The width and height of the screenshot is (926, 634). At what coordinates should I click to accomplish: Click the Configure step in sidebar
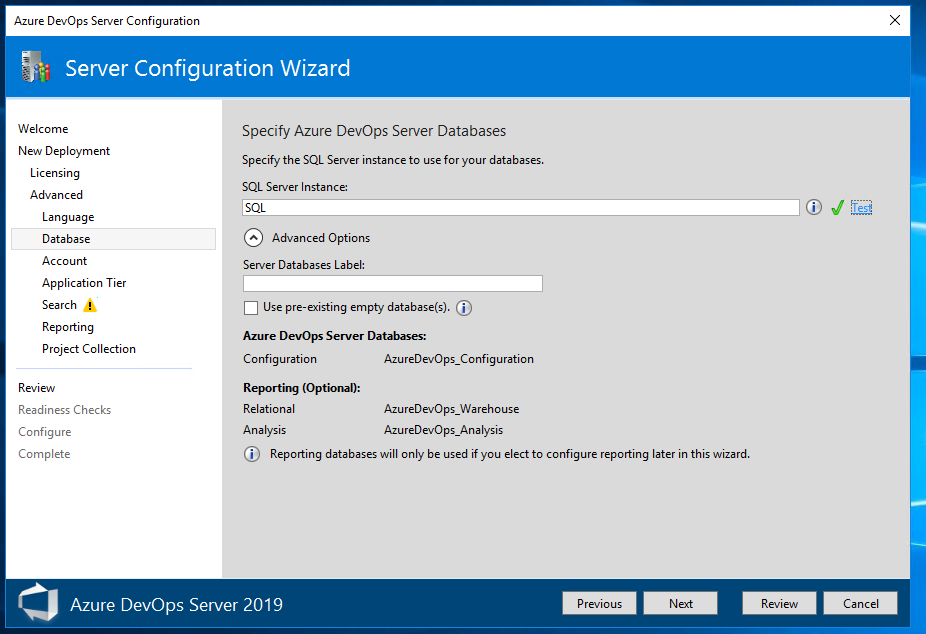pos(45,432)
